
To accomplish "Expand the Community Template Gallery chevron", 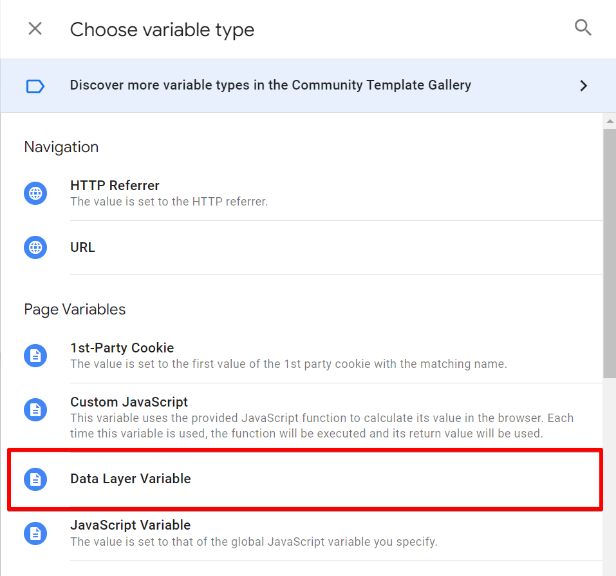I will [584, 86].
